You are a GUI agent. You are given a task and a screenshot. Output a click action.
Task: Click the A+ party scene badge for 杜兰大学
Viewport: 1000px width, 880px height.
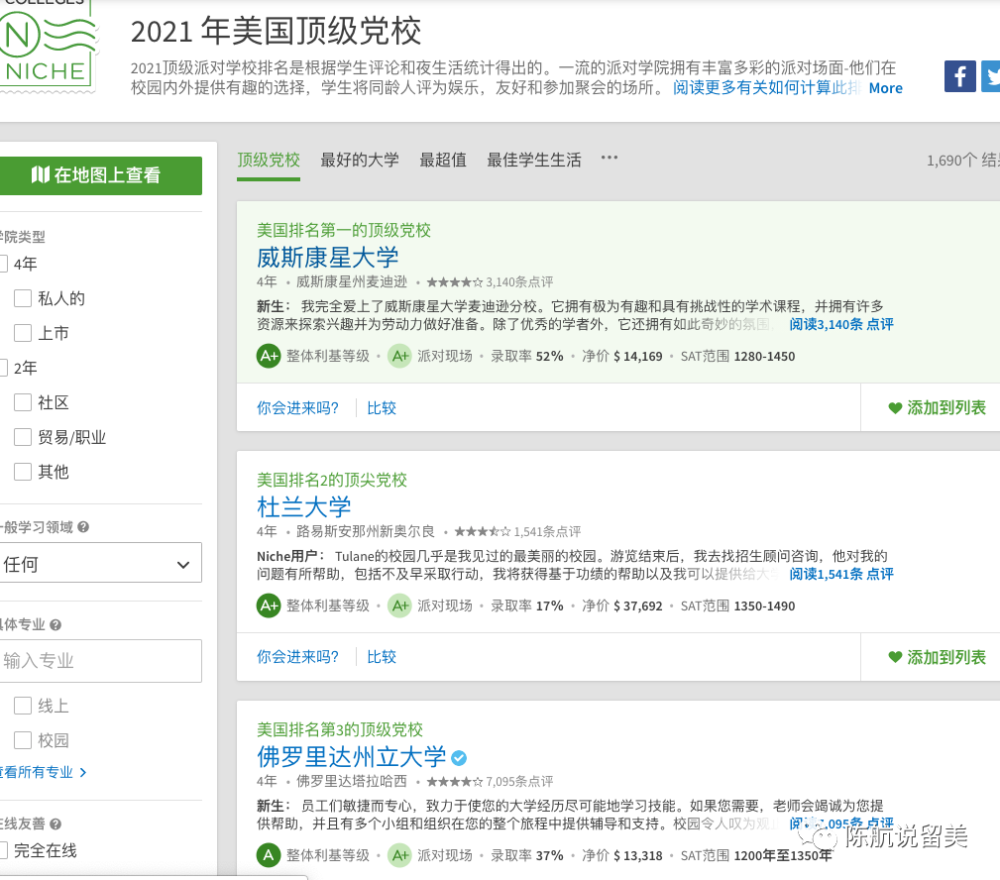400,605
